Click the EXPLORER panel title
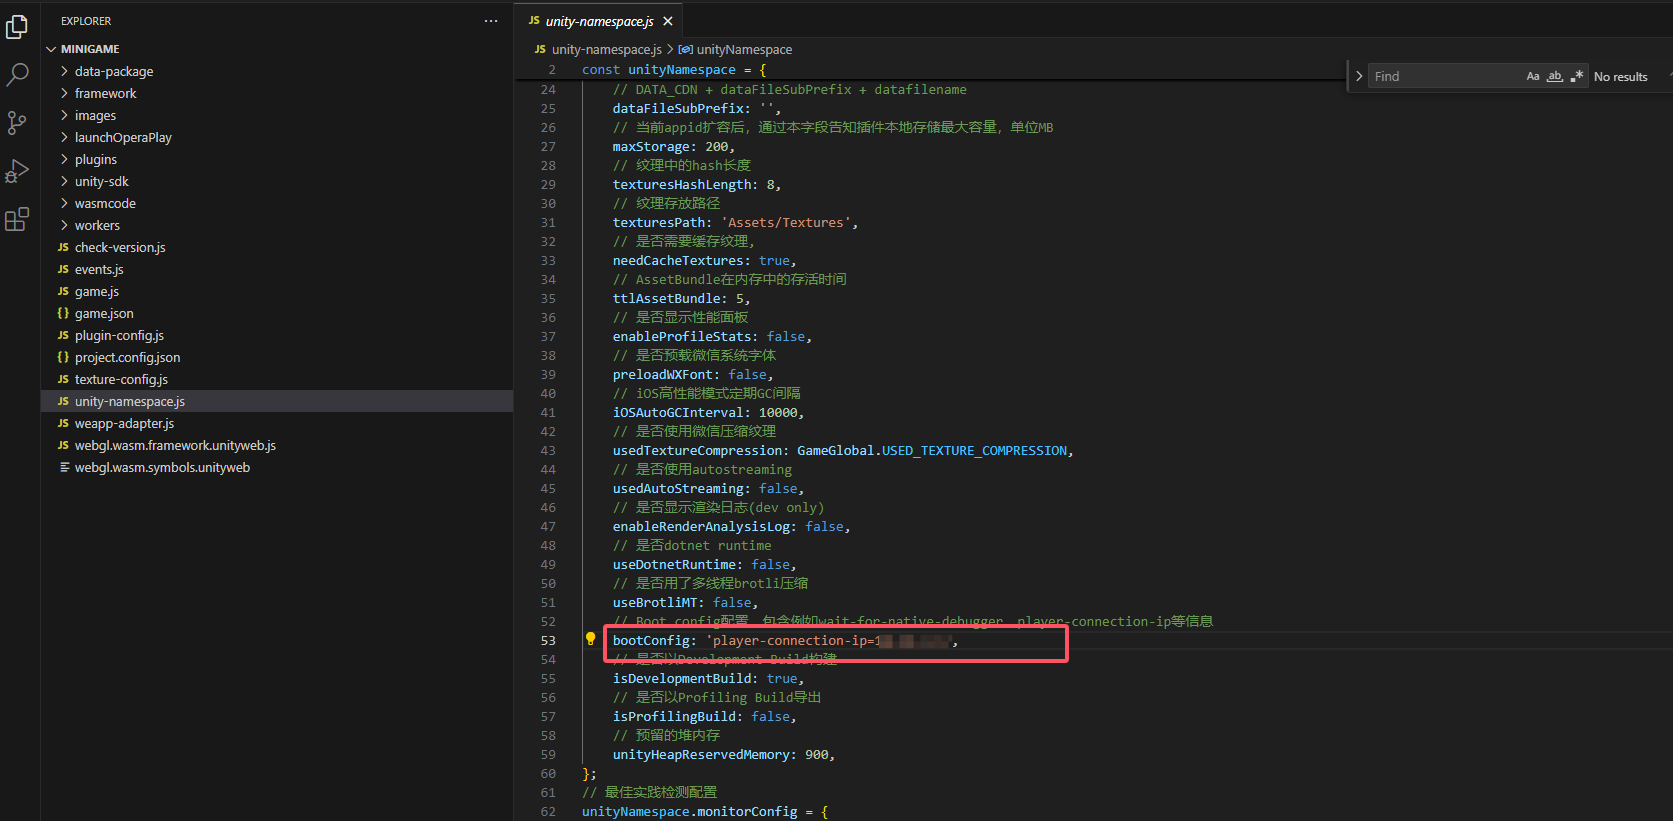Image resolution: width=1673 pixels, height=821 pixels. pyautogui.click(x=86, y=21)
